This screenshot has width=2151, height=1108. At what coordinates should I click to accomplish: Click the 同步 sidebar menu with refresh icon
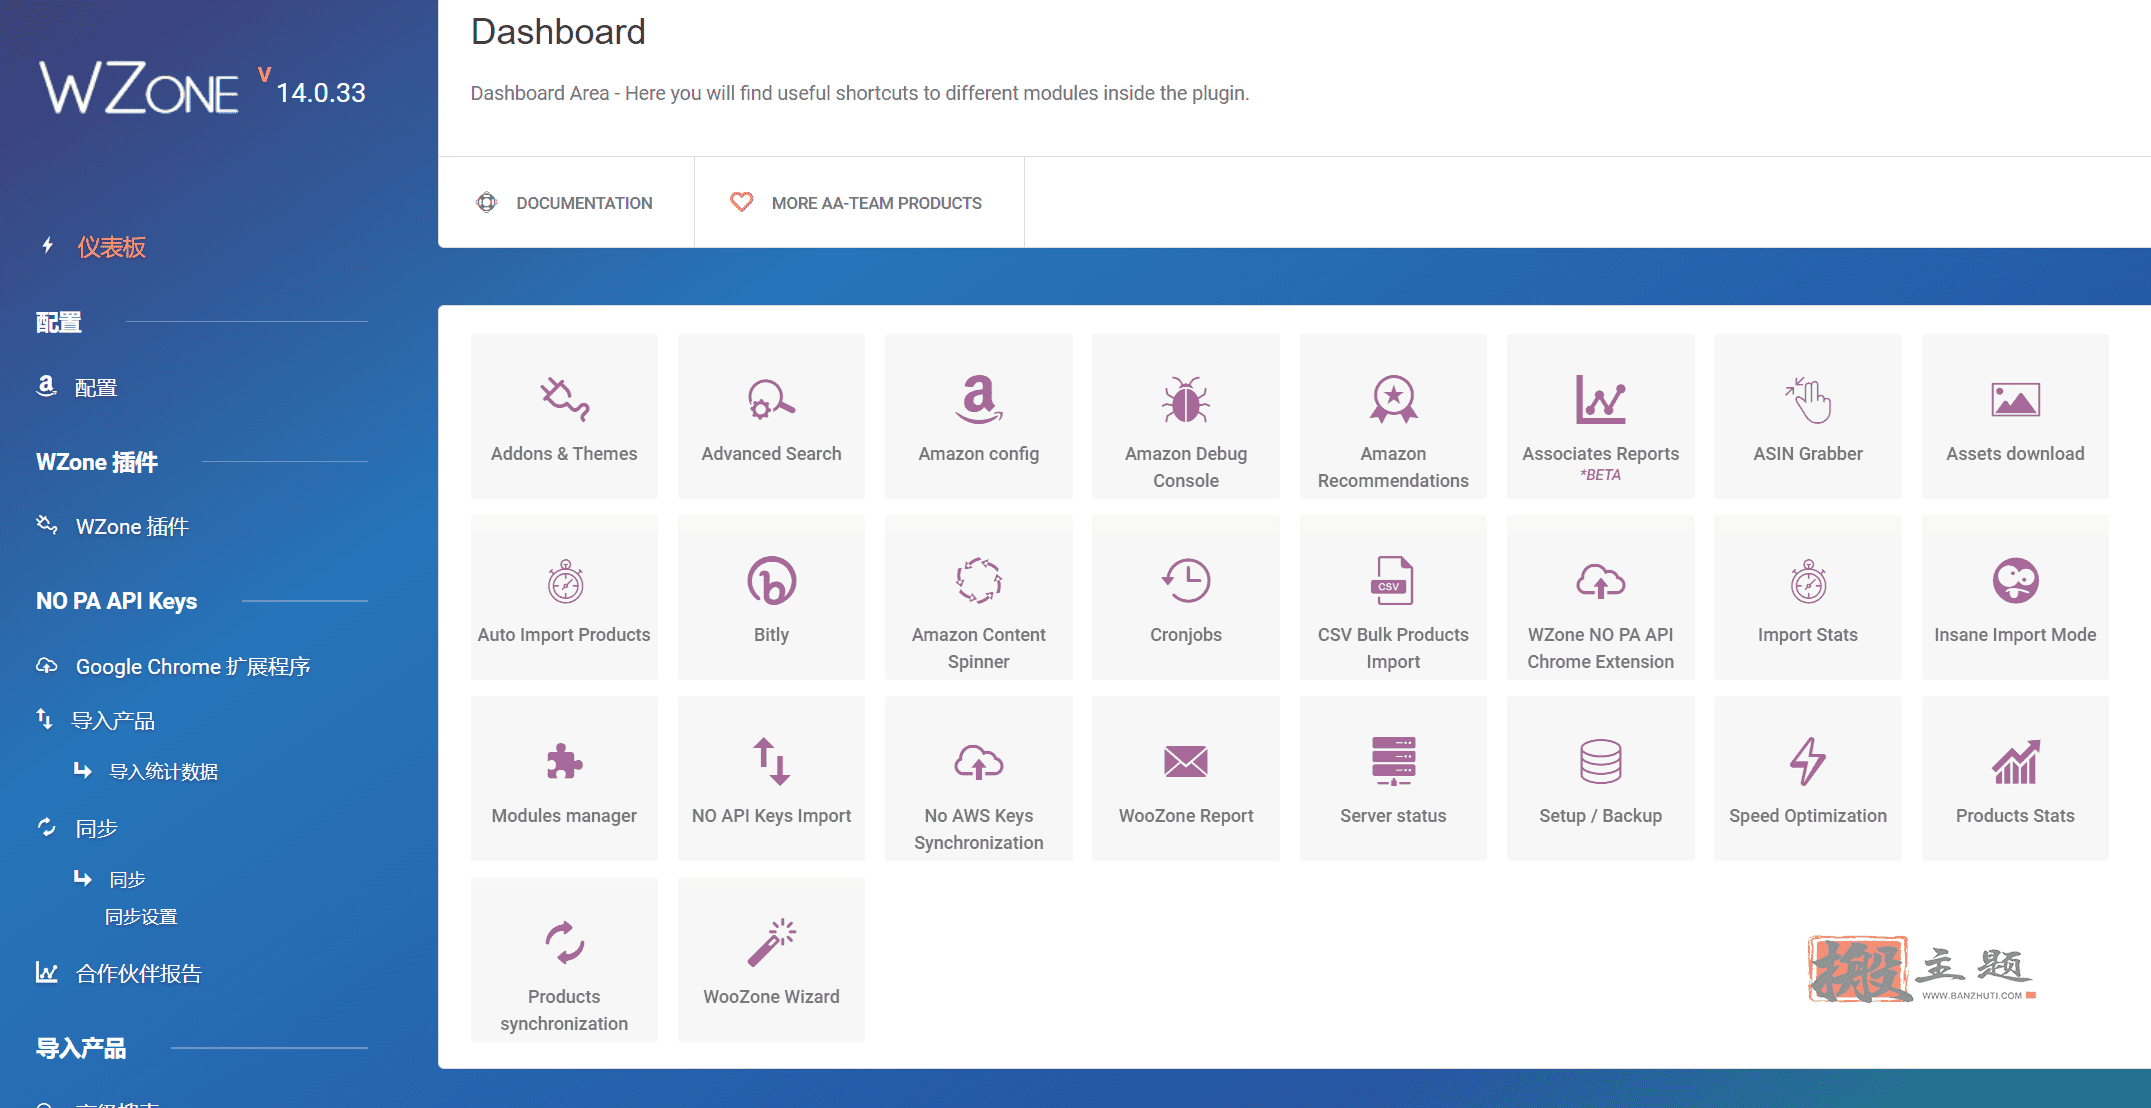pyautogui.click(x=96, y=829)
